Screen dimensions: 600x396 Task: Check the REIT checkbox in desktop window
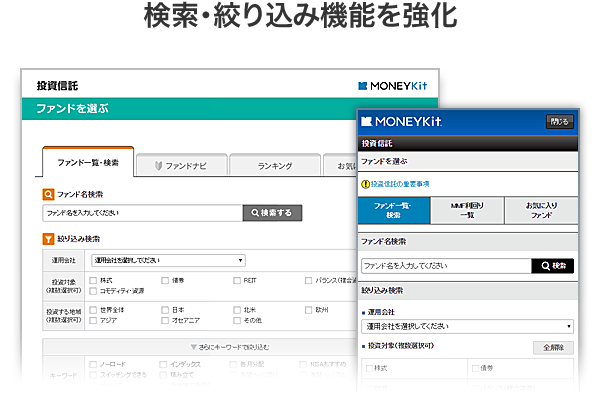pyautogui.click(x=237, y=280)
